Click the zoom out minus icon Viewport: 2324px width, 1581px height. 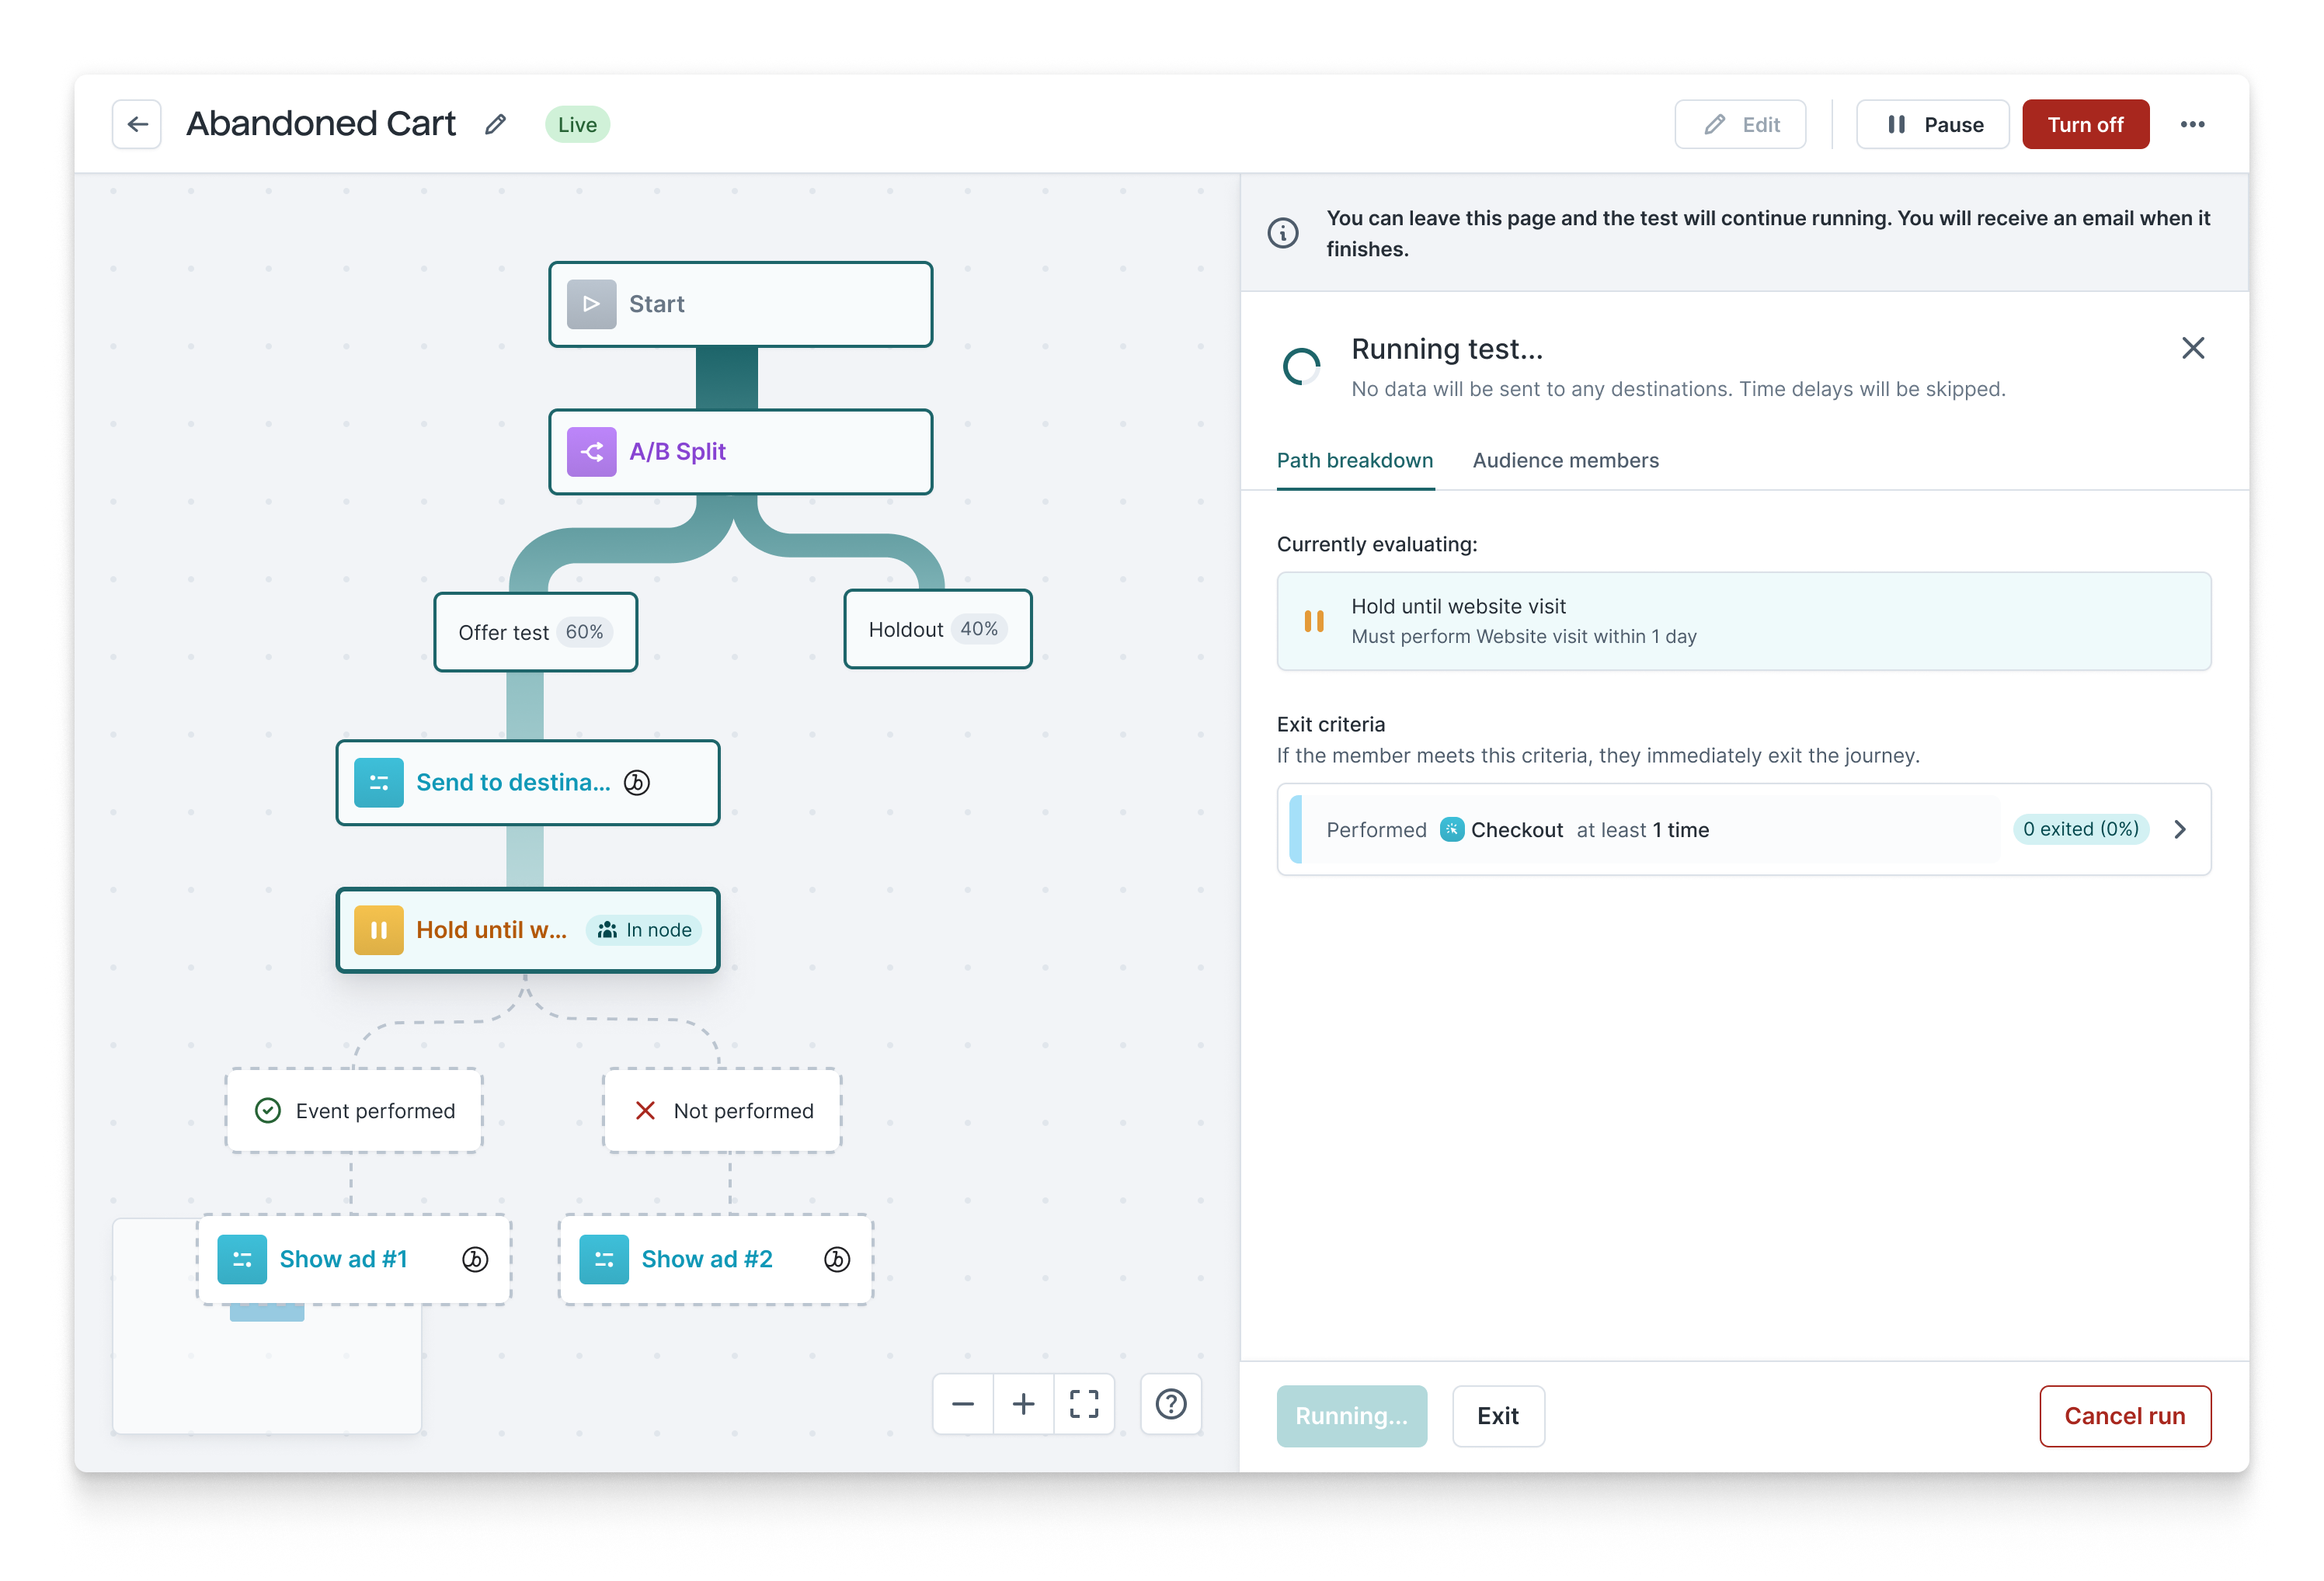(962, 1404)
